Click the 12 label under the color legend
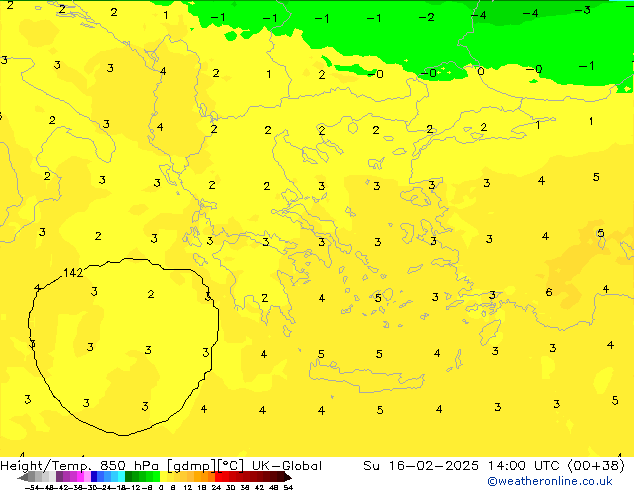 pos(188,487)
